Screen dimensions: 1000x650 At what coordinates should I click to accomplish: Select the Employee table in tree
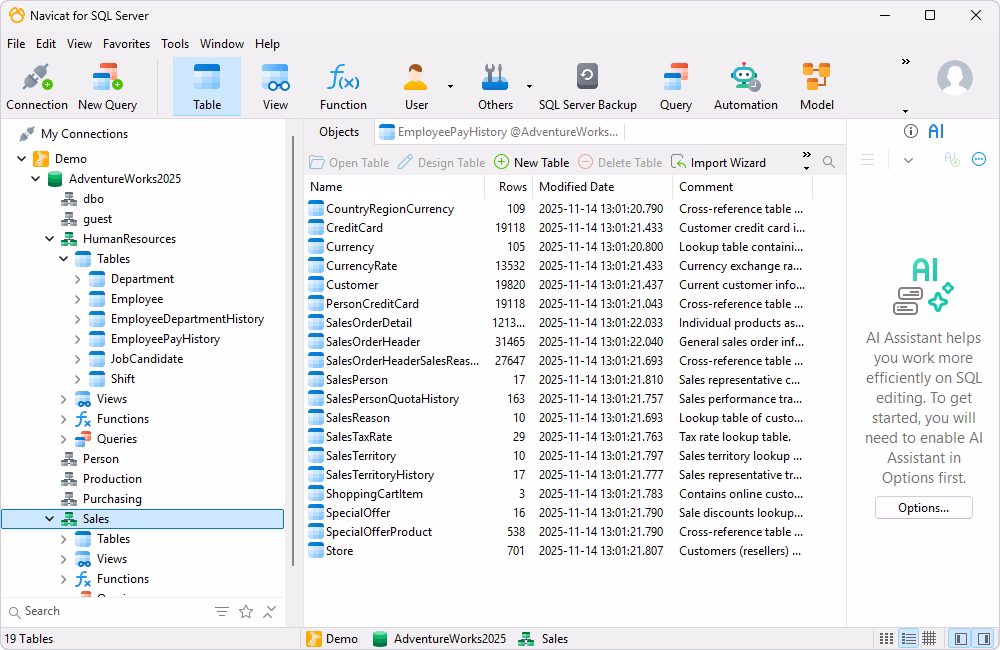pyautogui.click(x=136, y=299)
